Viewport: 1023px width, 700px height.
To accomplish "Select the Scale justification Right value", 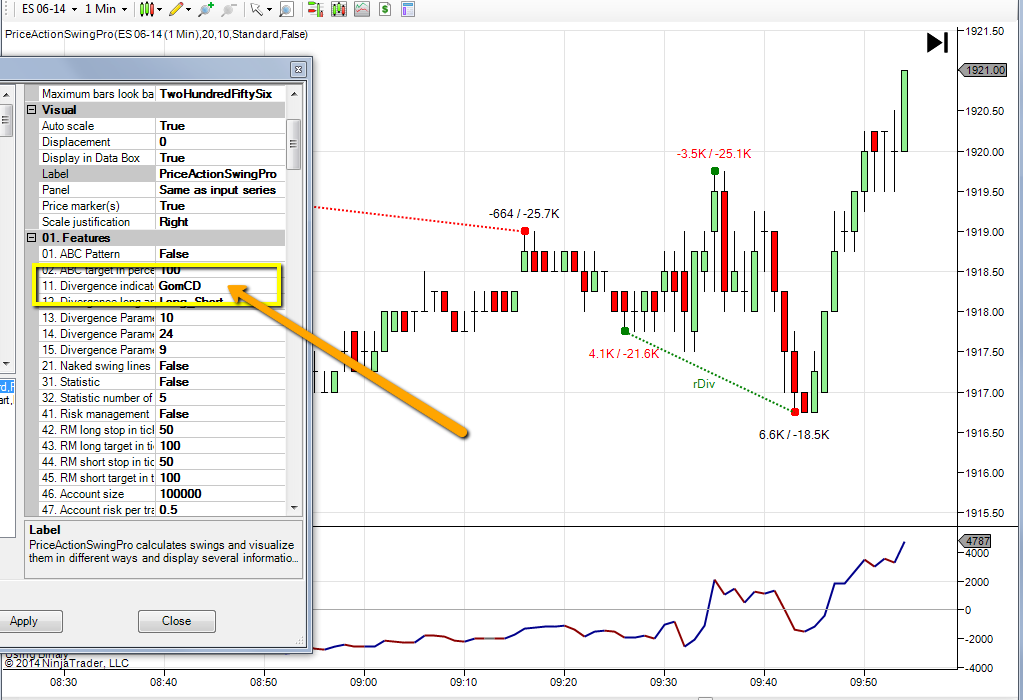I will [221, 222].
